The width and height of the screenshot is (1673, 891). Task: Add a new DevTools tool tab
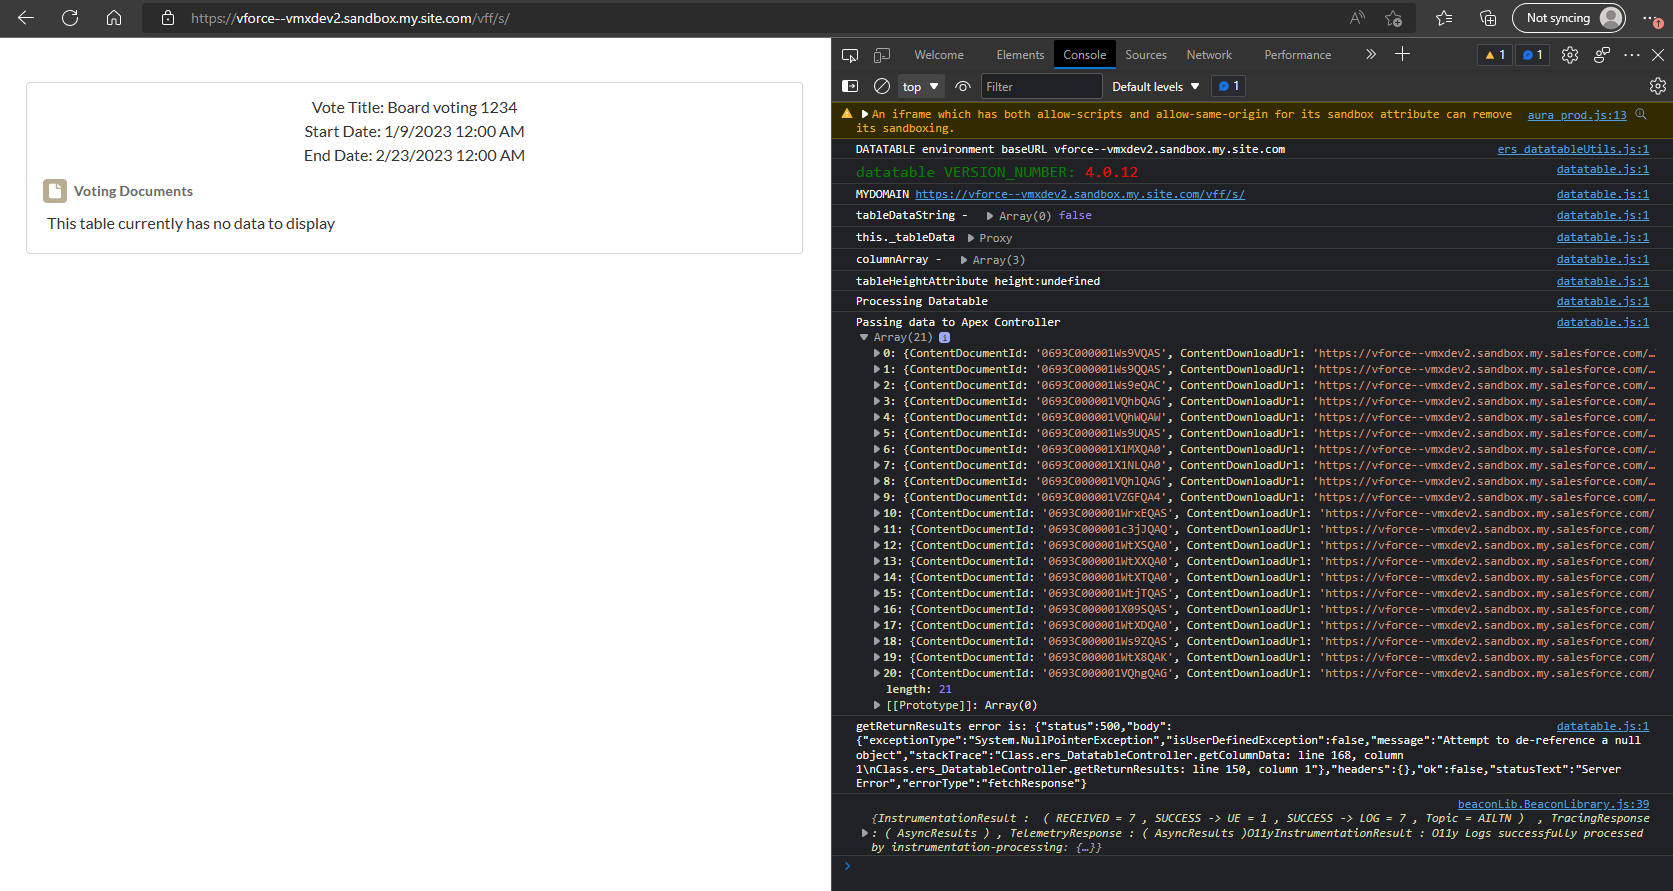1402,54
